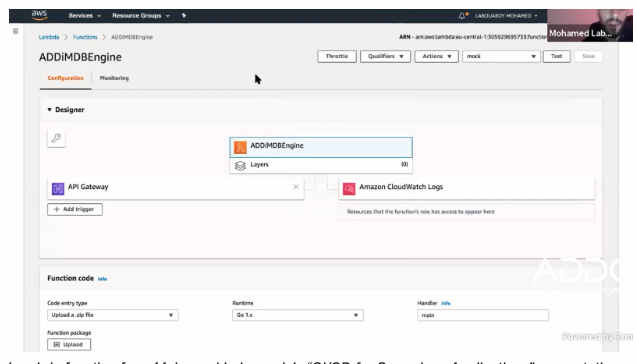Open the Runtime Go 1.x dropdown
Viewport: 637px width, 364px height.
tap(298, 315)
